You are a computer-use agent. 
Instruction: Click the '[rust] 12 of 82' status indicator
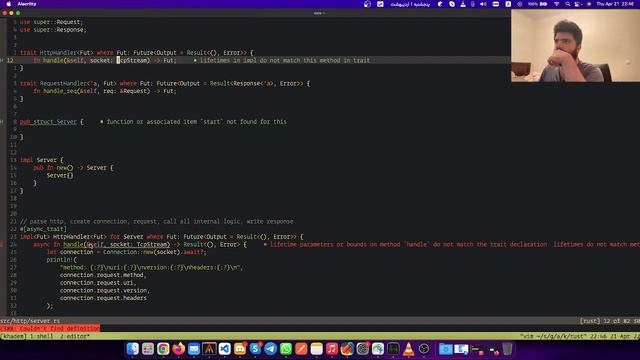(610, 321)
